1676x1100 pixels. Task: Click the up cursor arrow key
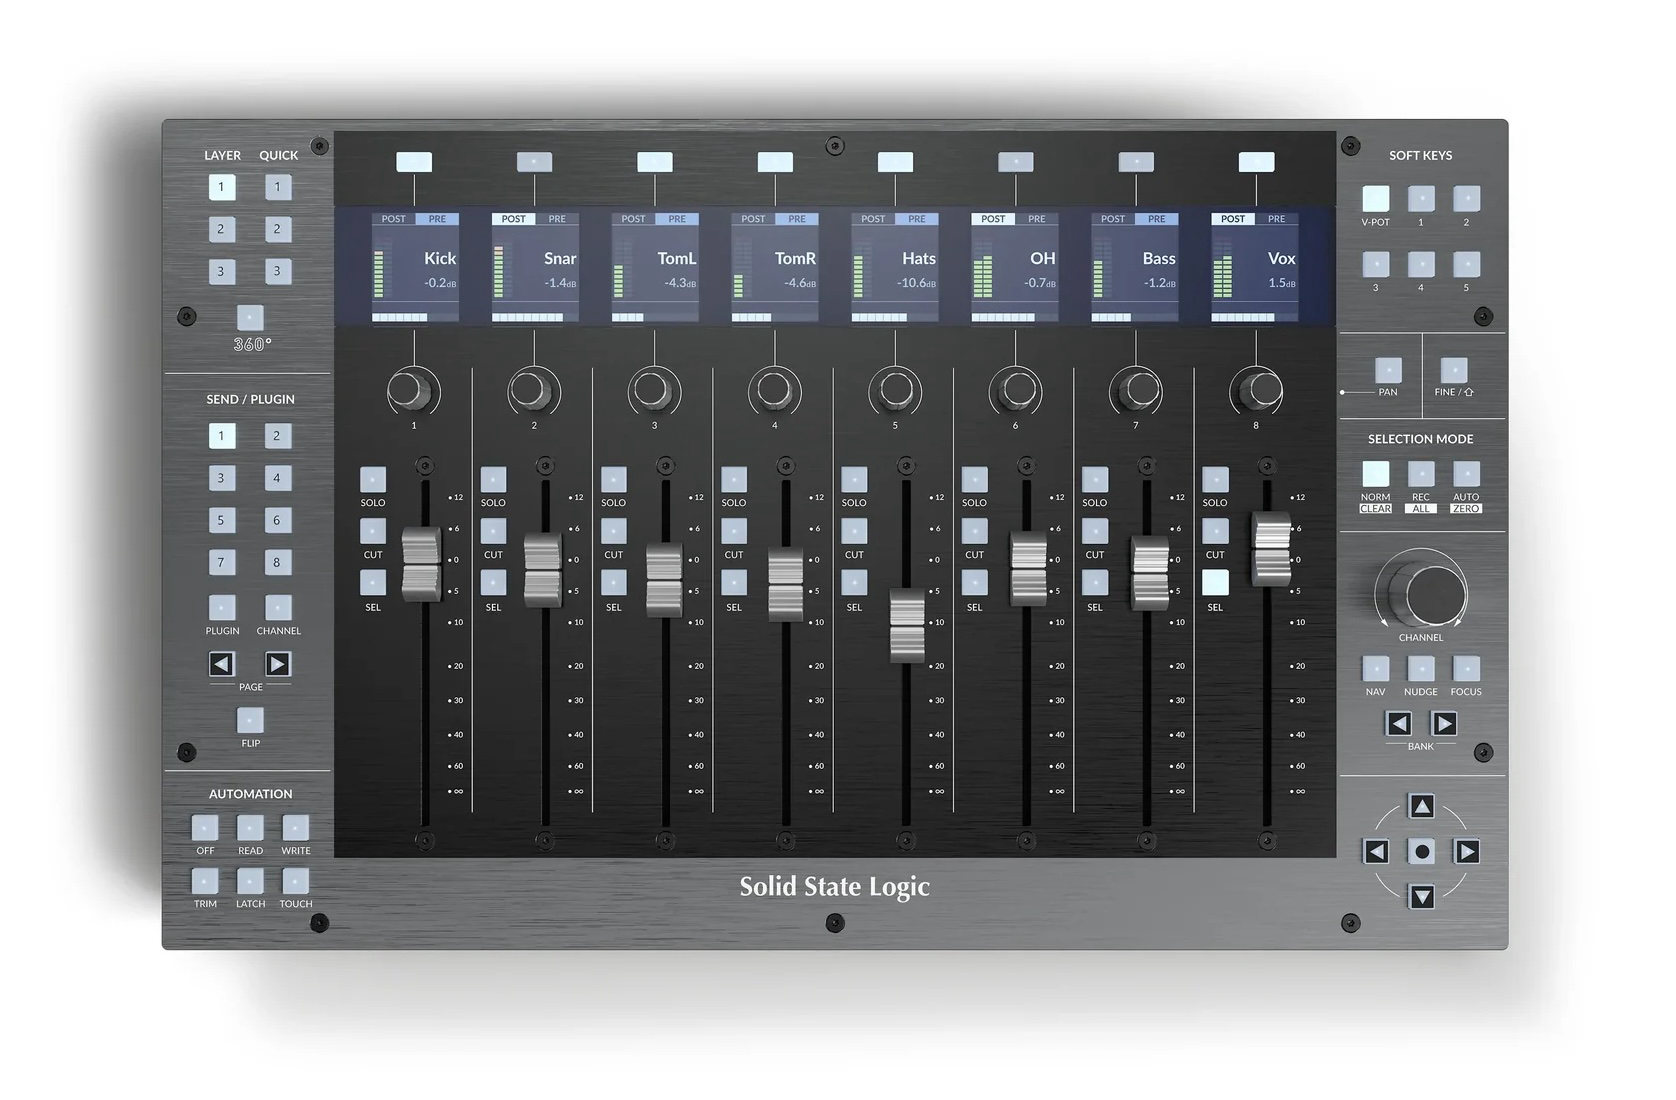(x=1422, y=806)
